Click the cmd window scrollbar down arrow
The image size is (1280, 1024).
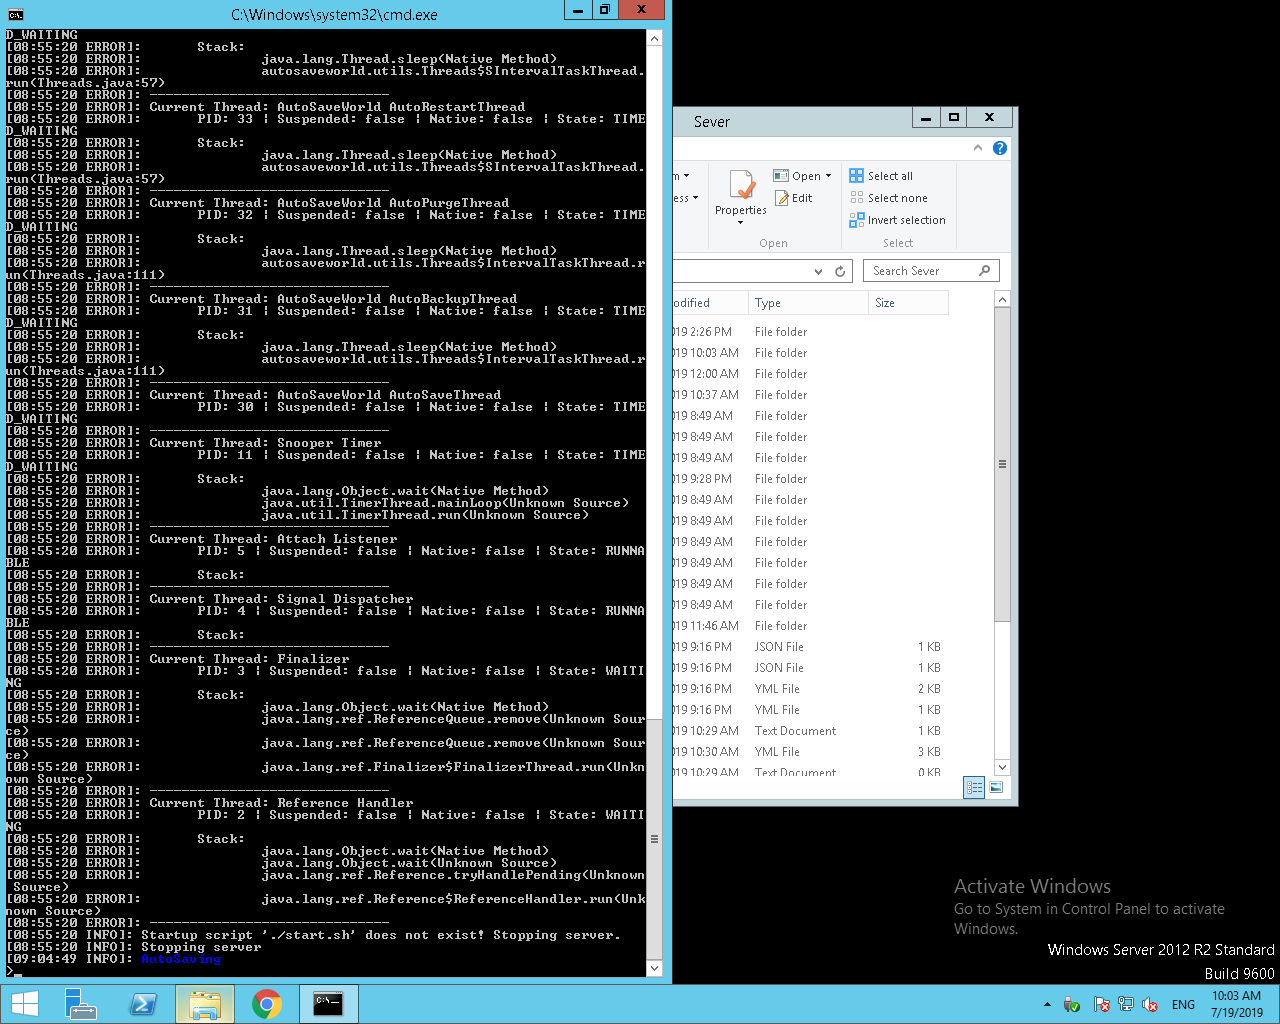coord(655,968)
